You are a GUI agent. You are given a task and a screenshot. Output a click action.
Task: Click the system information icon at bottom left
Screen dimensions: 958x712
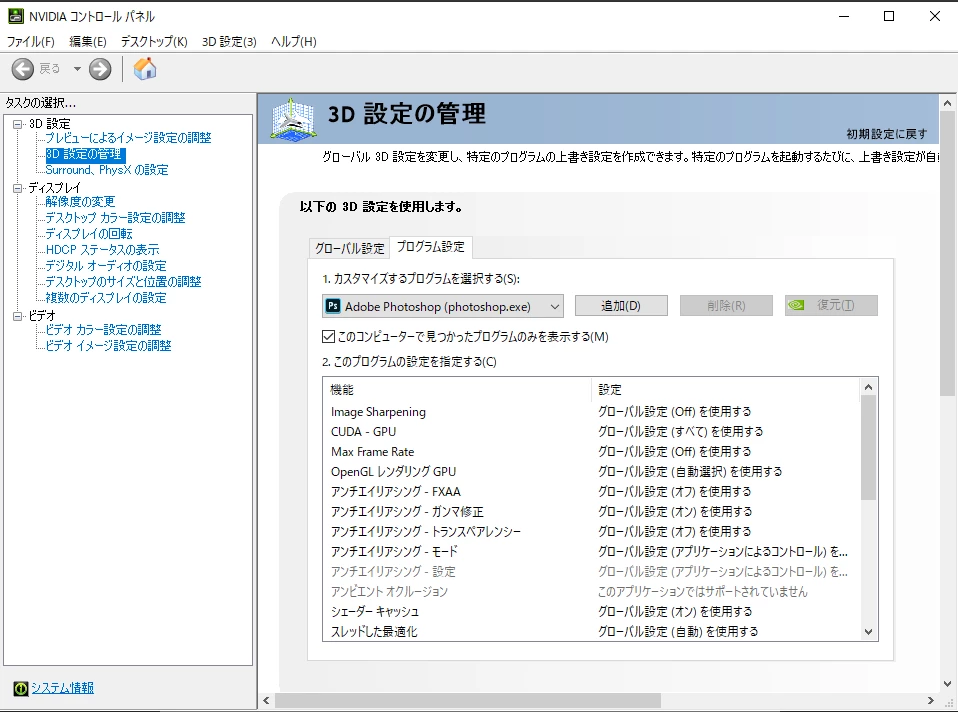pos(20,689)
